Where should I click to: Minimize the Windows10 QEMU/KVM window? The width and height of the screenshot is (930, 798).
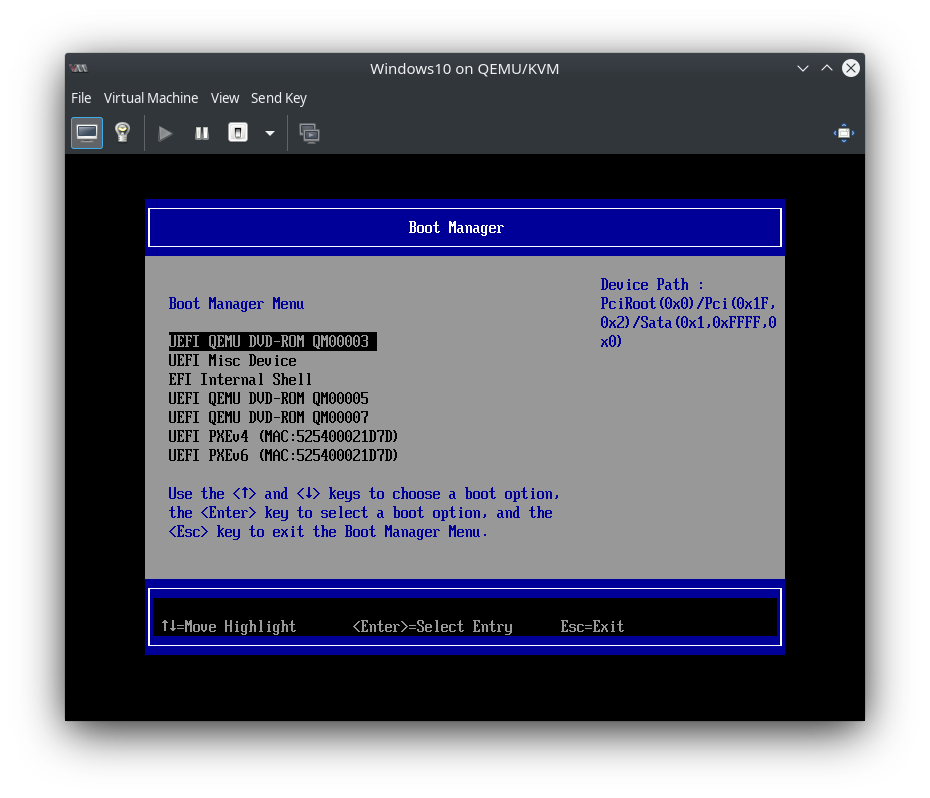click(x=803, y=68)
